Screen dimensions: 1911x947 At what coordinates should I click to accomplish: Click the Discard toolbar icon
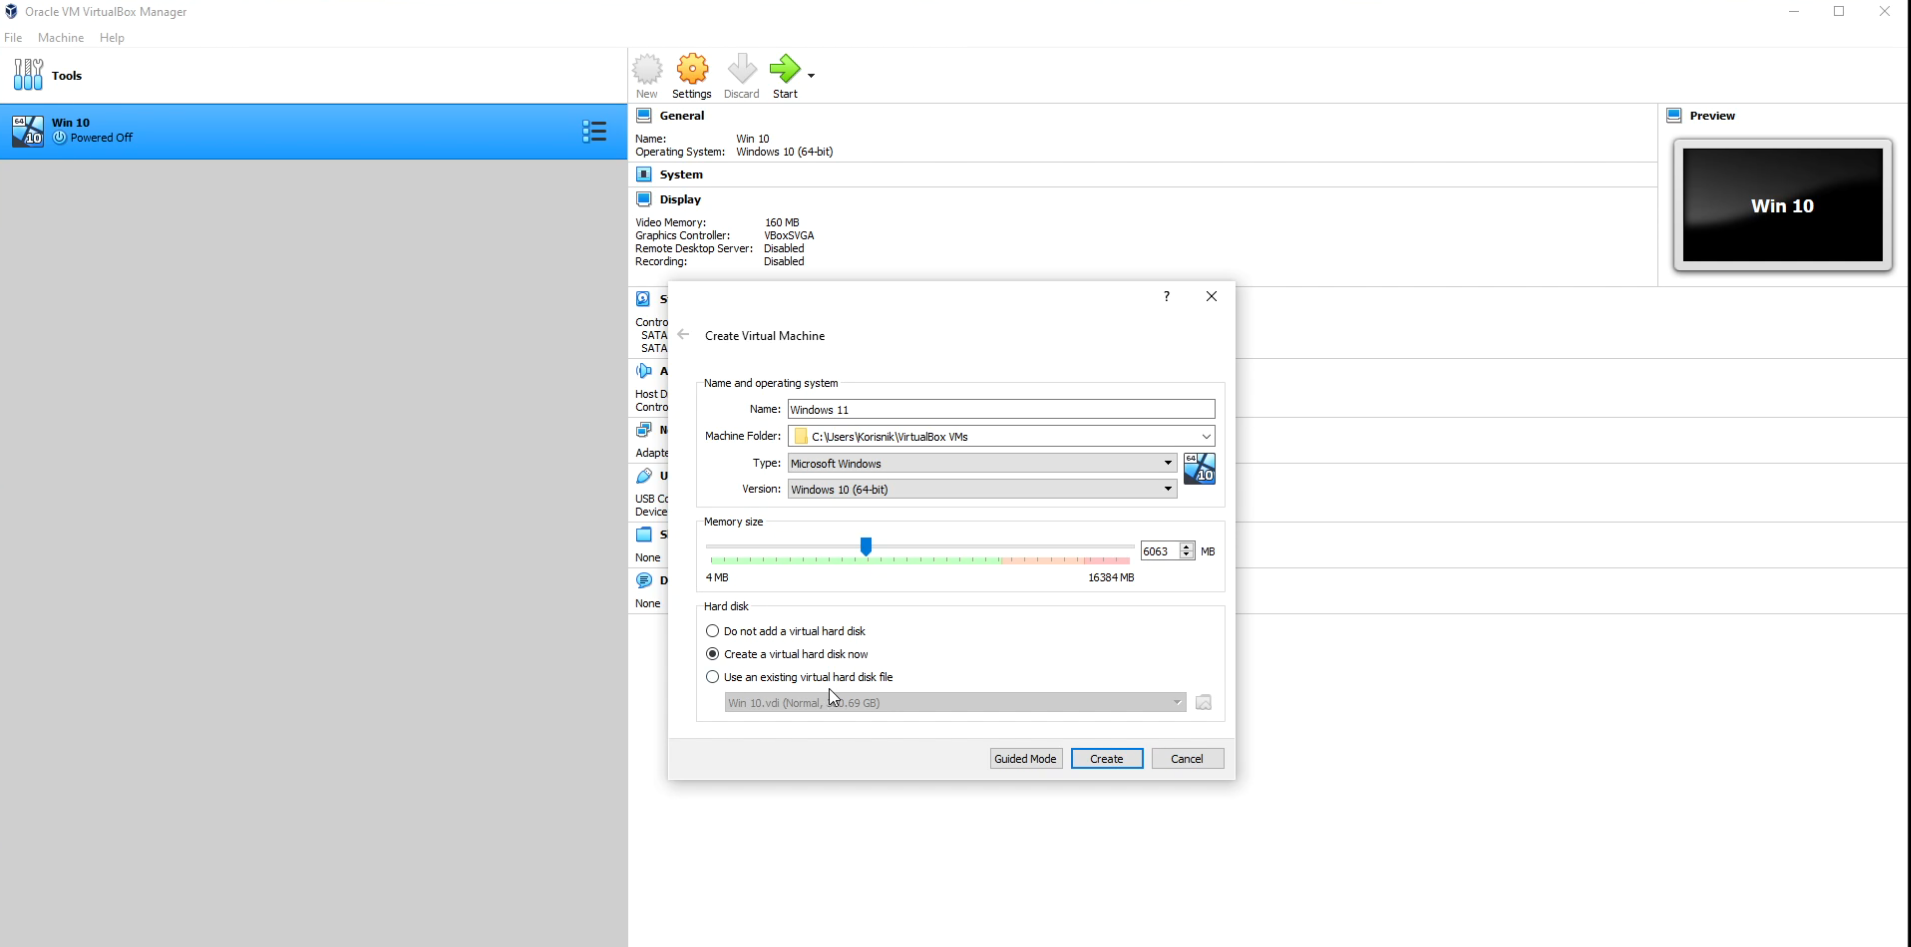742,69
